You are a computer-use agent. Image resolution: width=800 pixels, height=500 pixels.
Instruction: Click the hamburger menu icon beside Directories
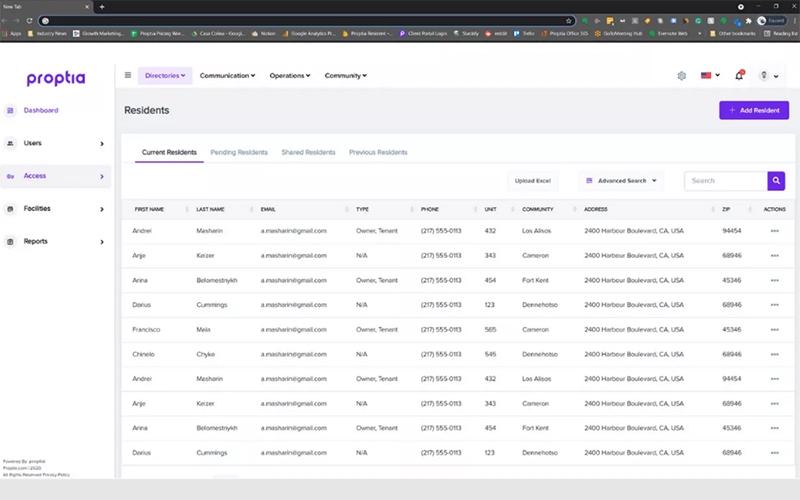pyautogui.click(x=128, y=75)
